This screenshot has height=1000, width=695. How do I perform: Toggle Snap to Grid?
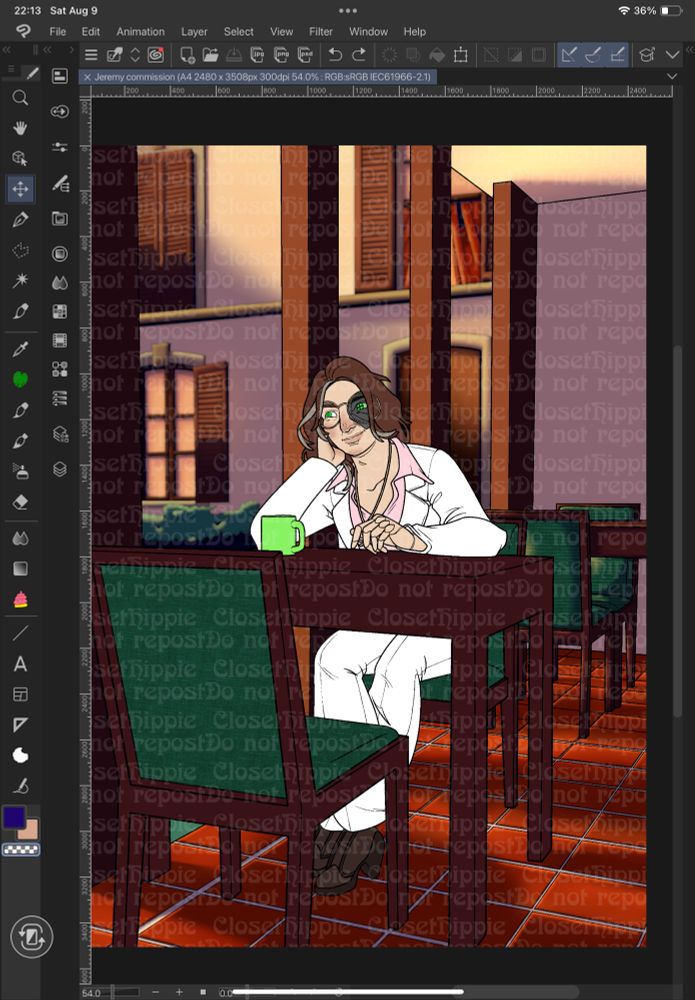click(x=617, y=55)
